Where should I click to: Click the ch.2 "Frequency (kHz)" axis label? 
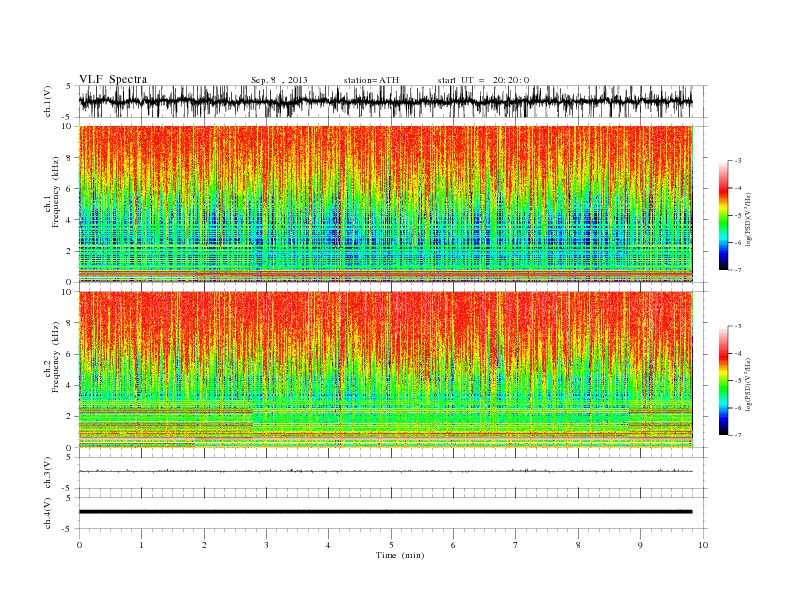coord(55,356)
